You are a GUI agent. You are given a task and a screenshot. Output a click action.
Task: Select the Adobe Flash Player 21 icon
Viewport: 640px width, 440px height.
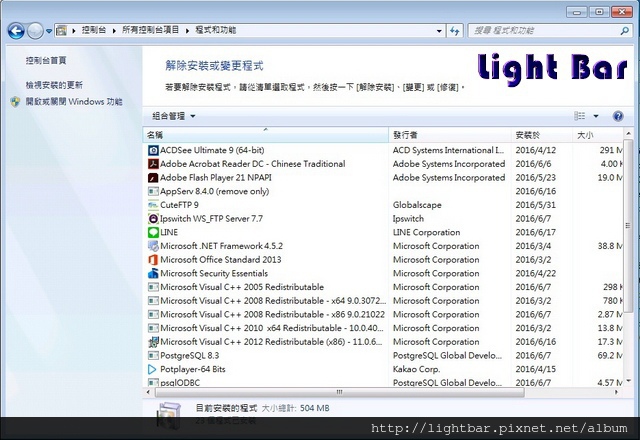[153, 178]
